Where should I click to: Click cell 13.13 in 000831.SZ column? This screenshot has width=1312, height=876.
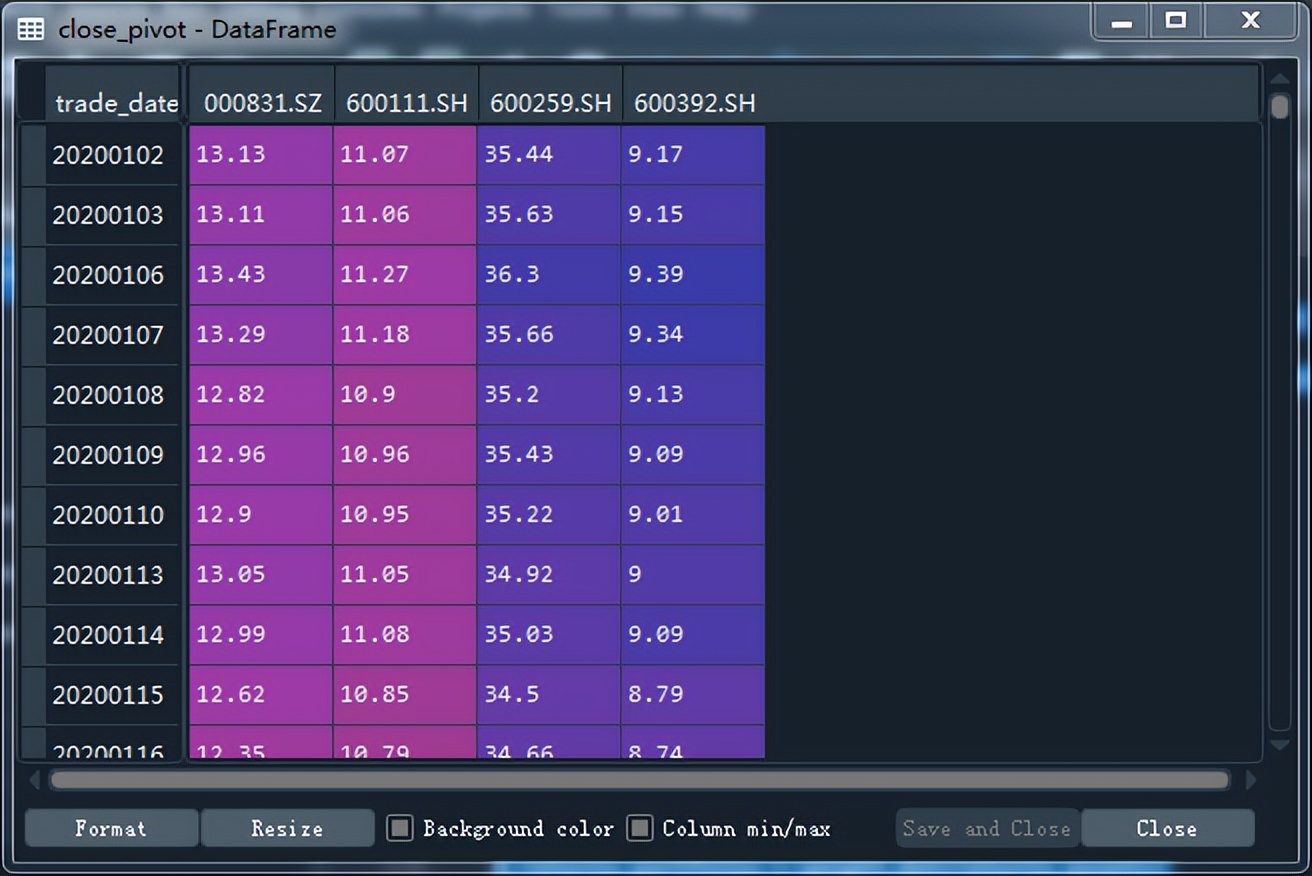(x=261, y=155)
